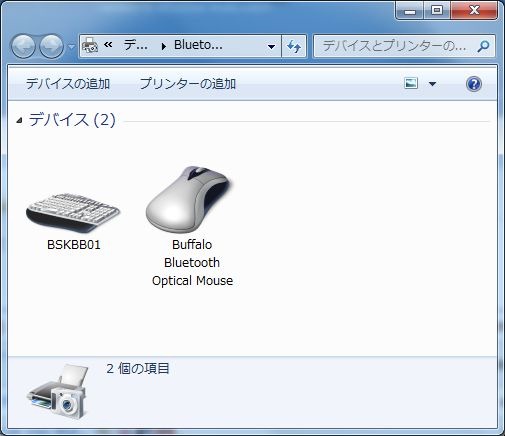Click the back navigation arrow button
This screenshot has width=505, height=436.
click(23, 46)
